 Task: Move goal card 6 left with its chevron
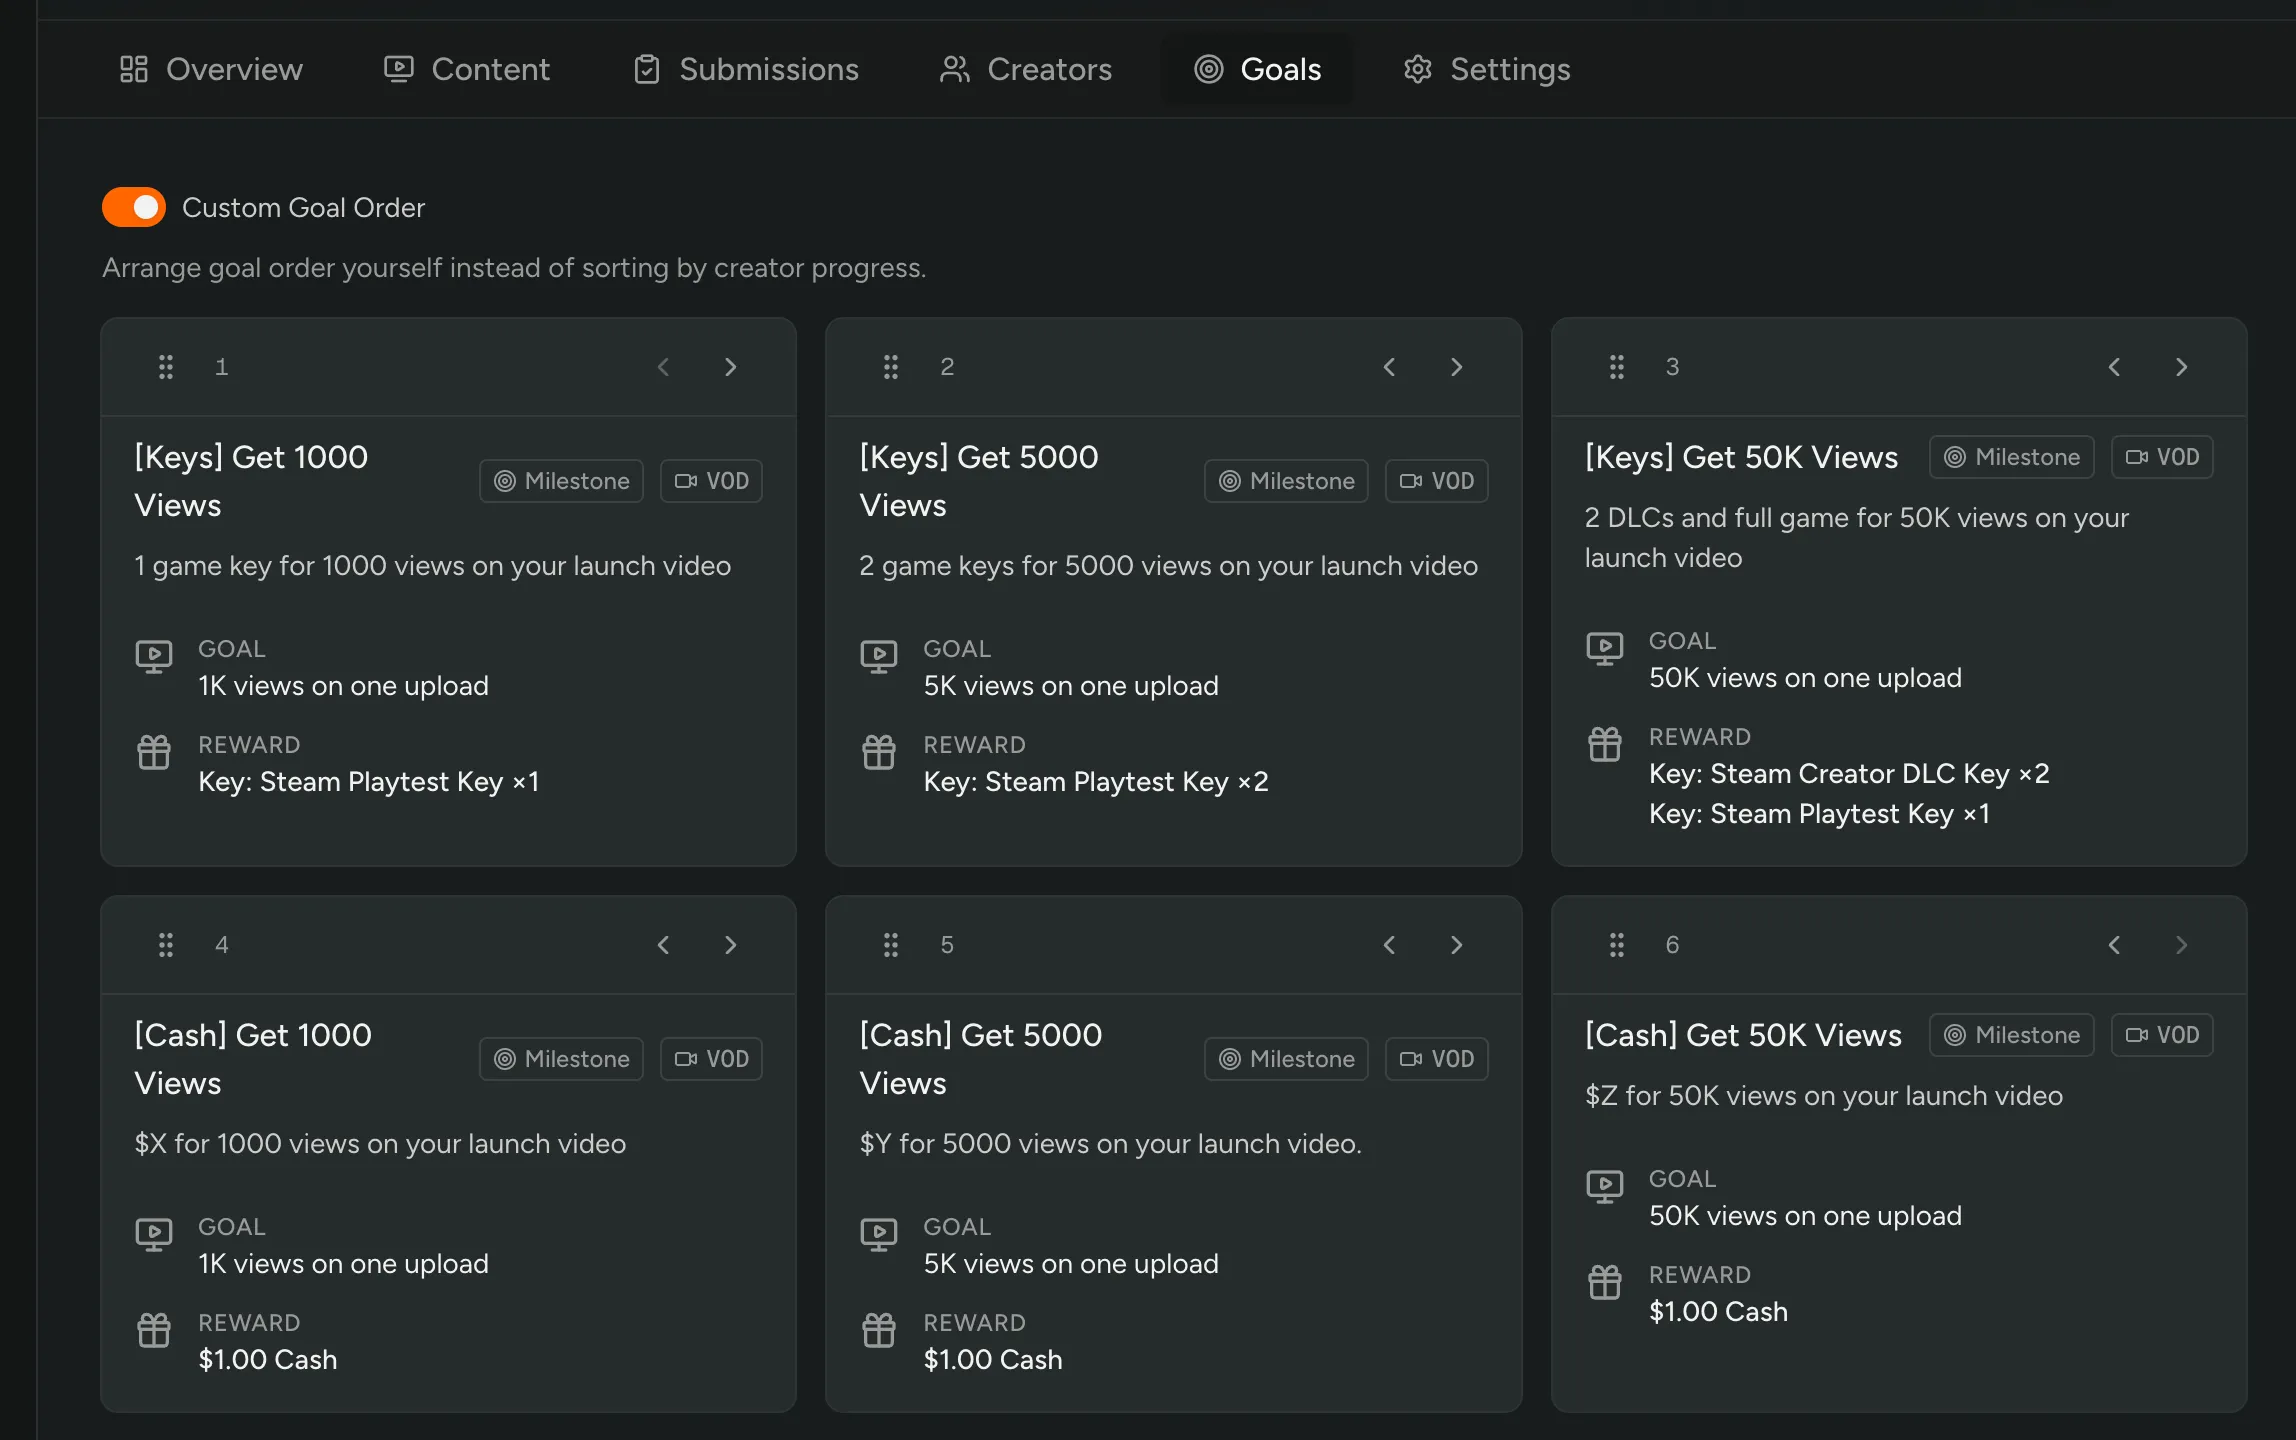coord(2114,945)
